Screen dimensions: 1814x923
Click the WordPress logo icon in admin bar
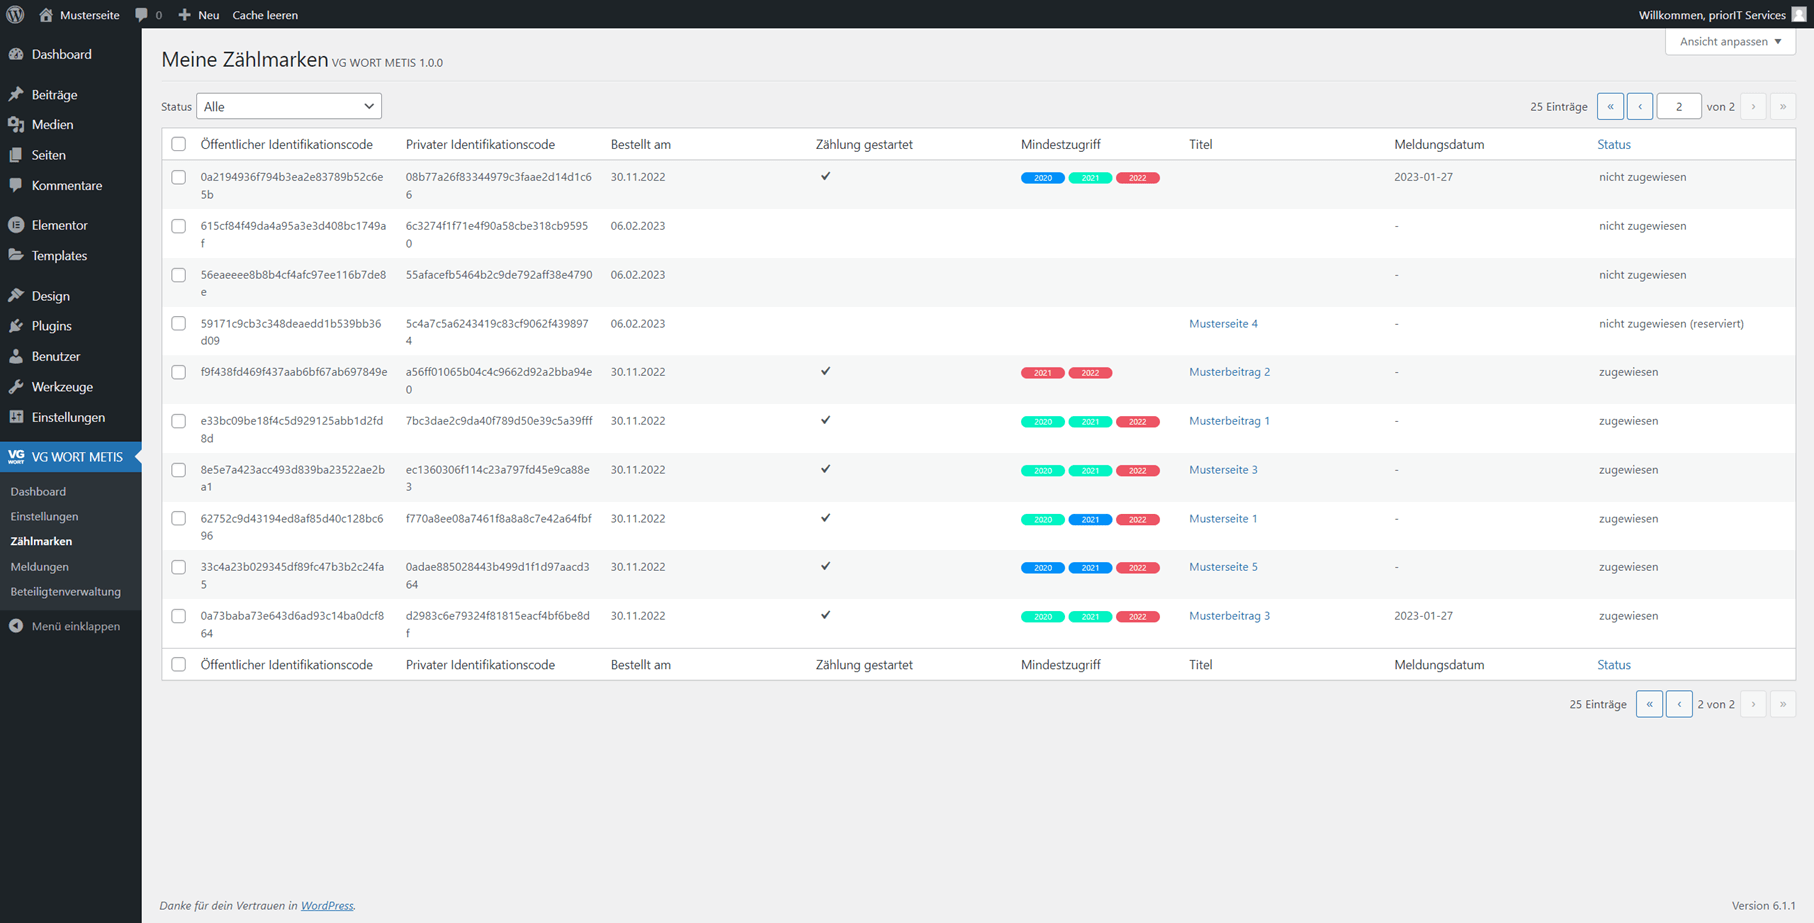coord(15,15)
